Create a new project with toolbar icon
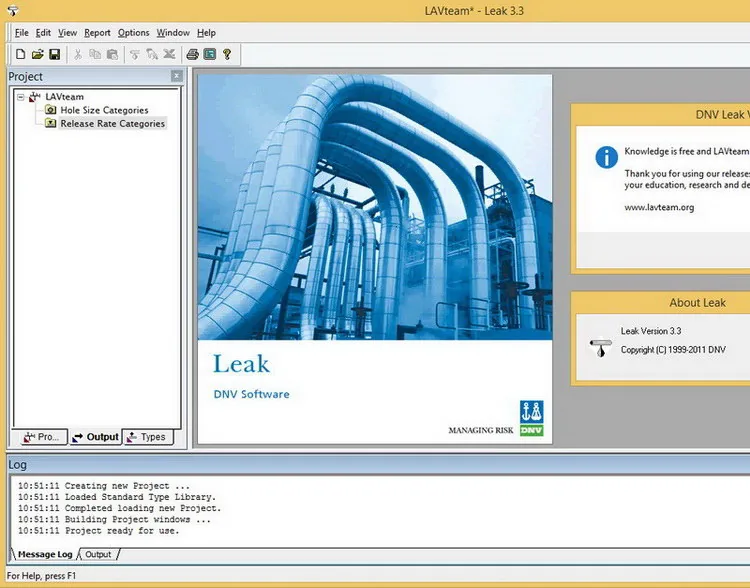This screenshot has height=588, width=750. click(21, 54)
